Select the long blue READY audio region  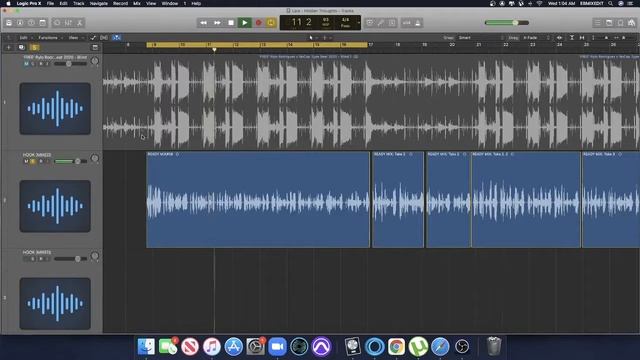(x=258, y=200)
